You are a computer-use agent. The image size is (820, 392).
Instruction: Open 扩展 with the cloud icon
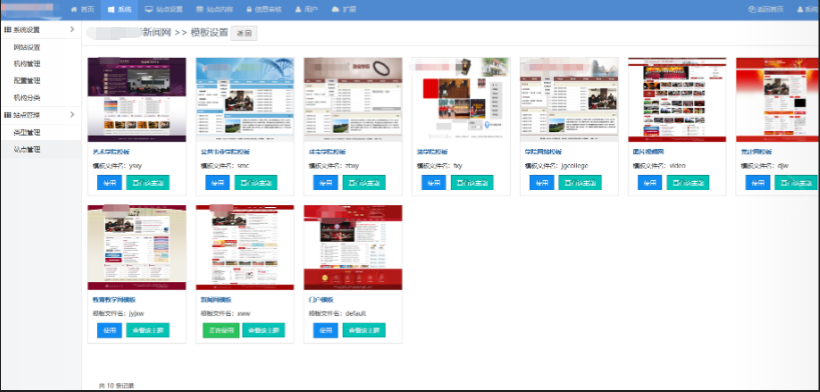tap(344, 9)
